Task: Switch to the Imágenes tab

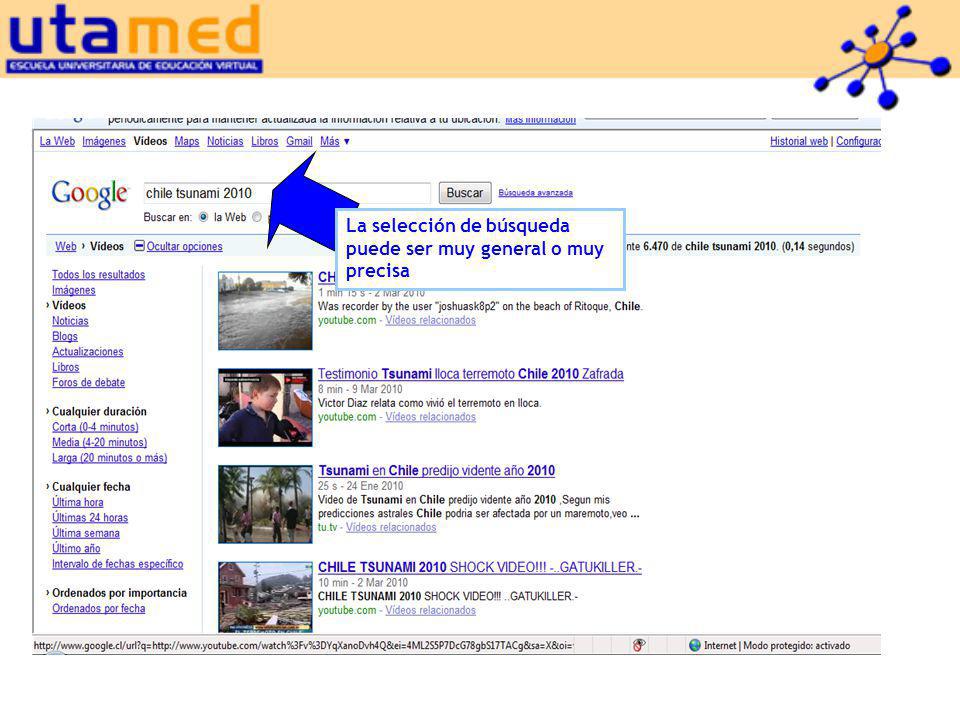Action: 104,141
